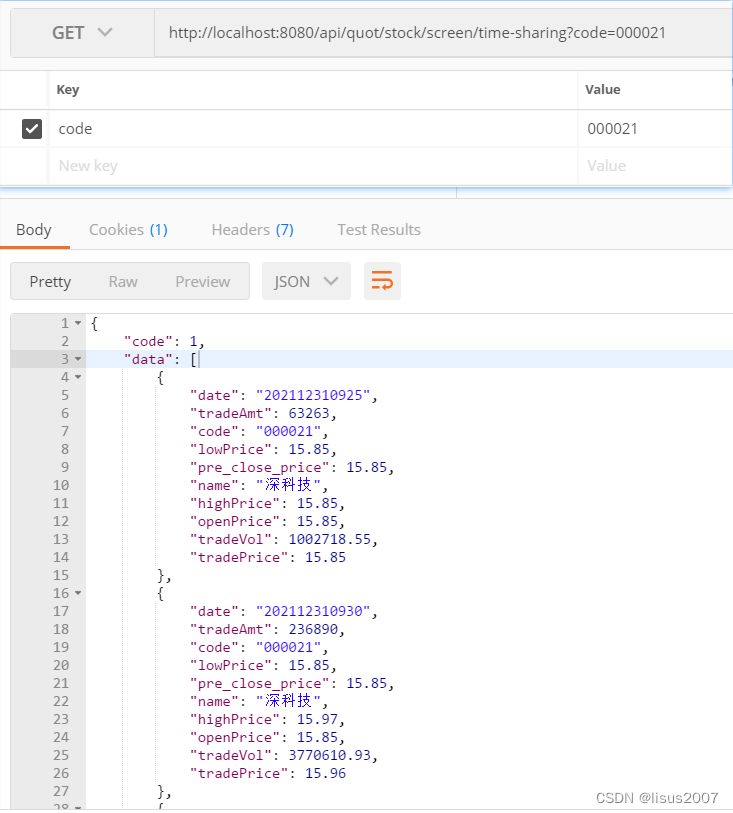The image size is (733, 813).
Task: Click the tradePrice value 15.96
Action: pos(325,773)
